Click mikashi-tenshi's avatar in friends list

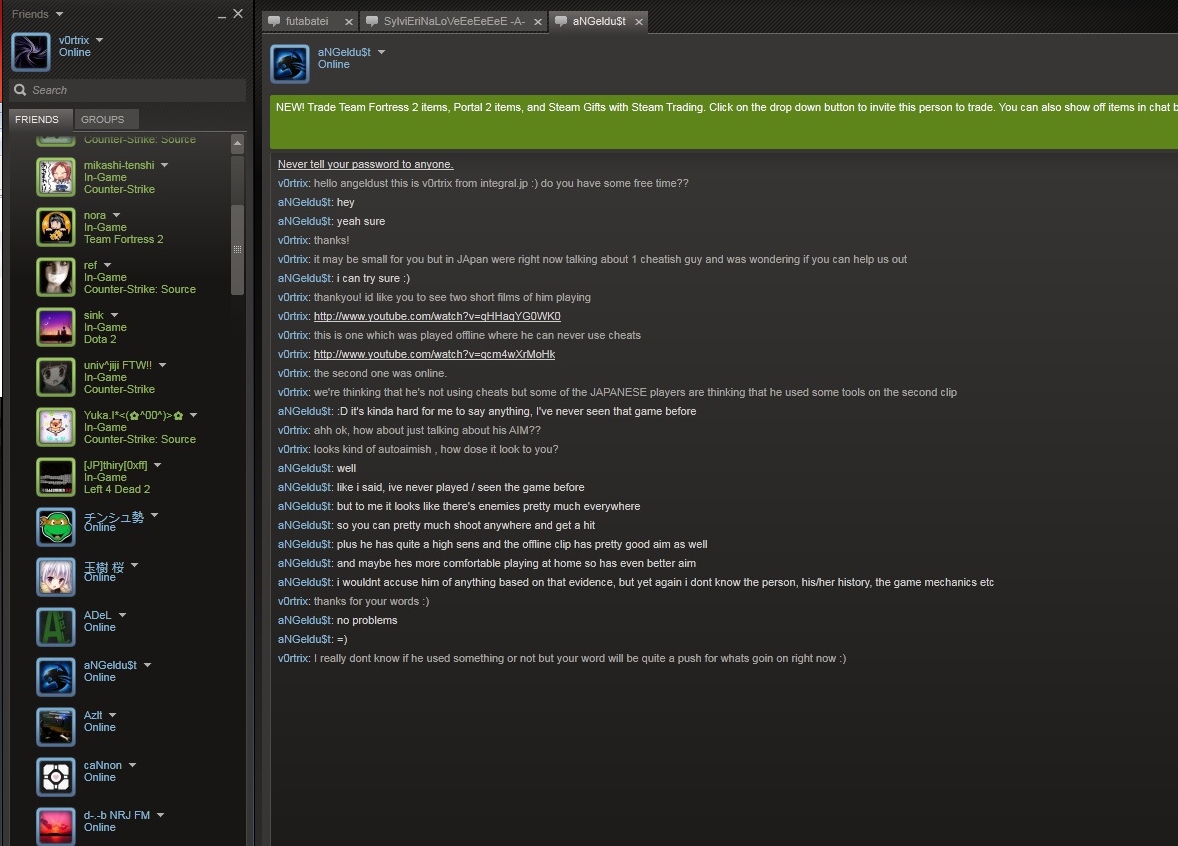(x=56, y=177)
